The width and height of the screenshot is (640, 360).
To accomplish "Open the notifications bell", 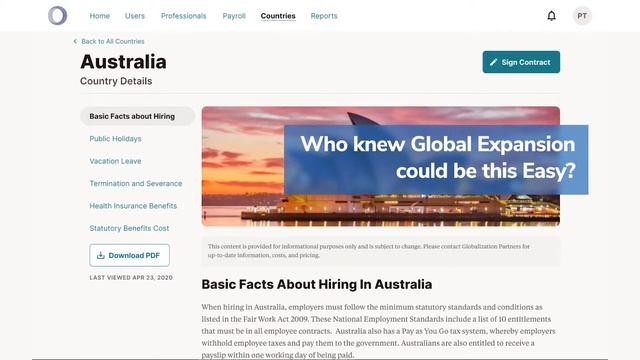I will [x=551, y=16].
